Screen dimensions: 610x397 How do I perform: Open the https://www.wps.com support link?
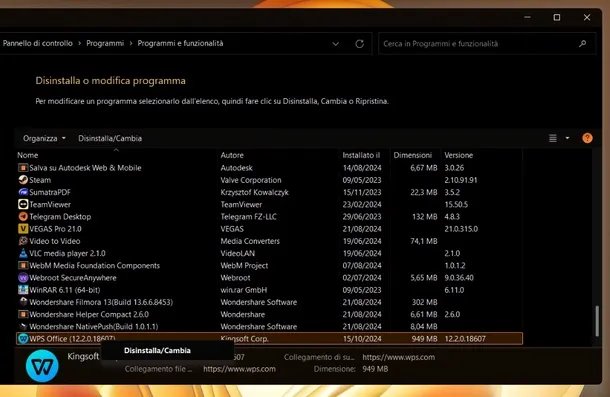399,357
